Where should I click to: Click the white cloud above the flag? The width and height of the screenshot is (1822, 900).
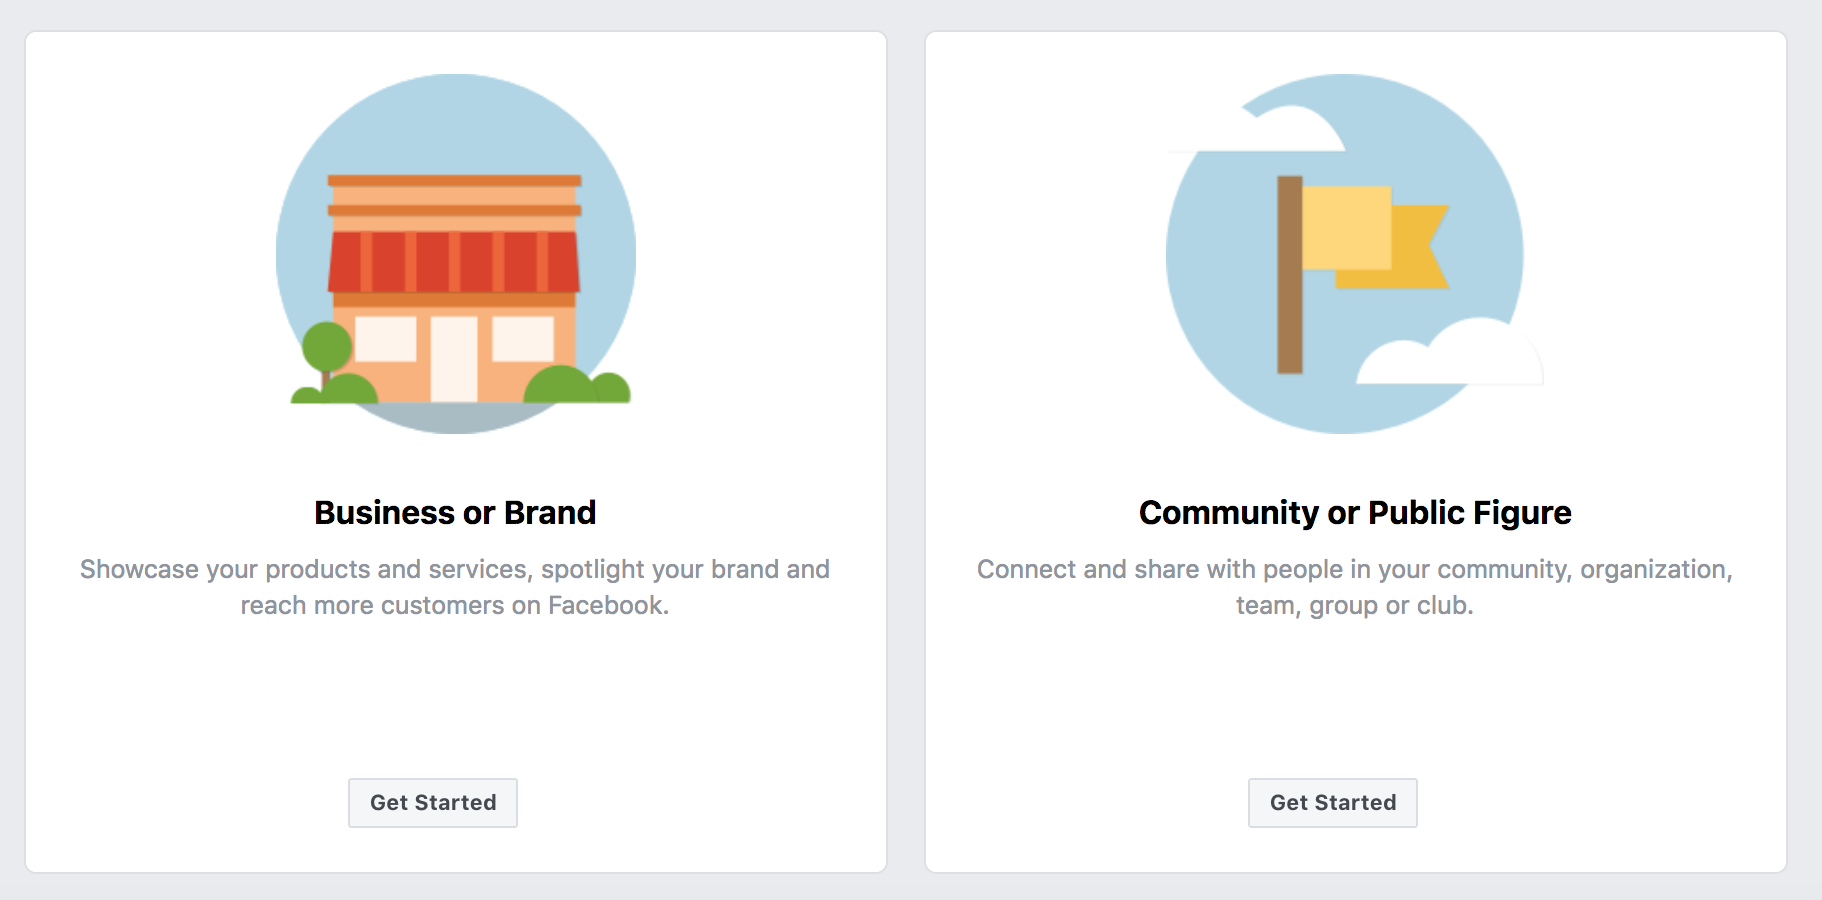point(1290,130)
